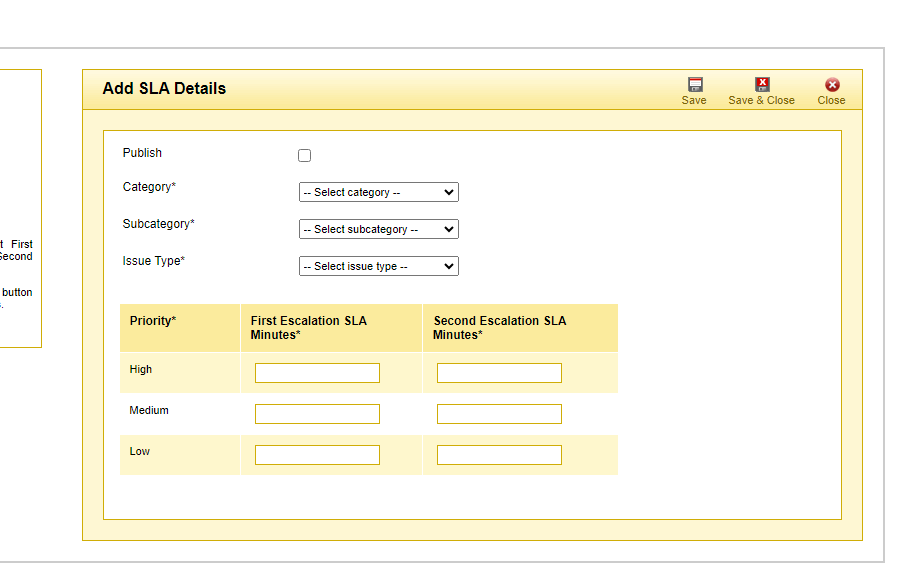This screenshot has width=910, height=571.
Task: Enable the Publish checkbox
Action: 305,155
